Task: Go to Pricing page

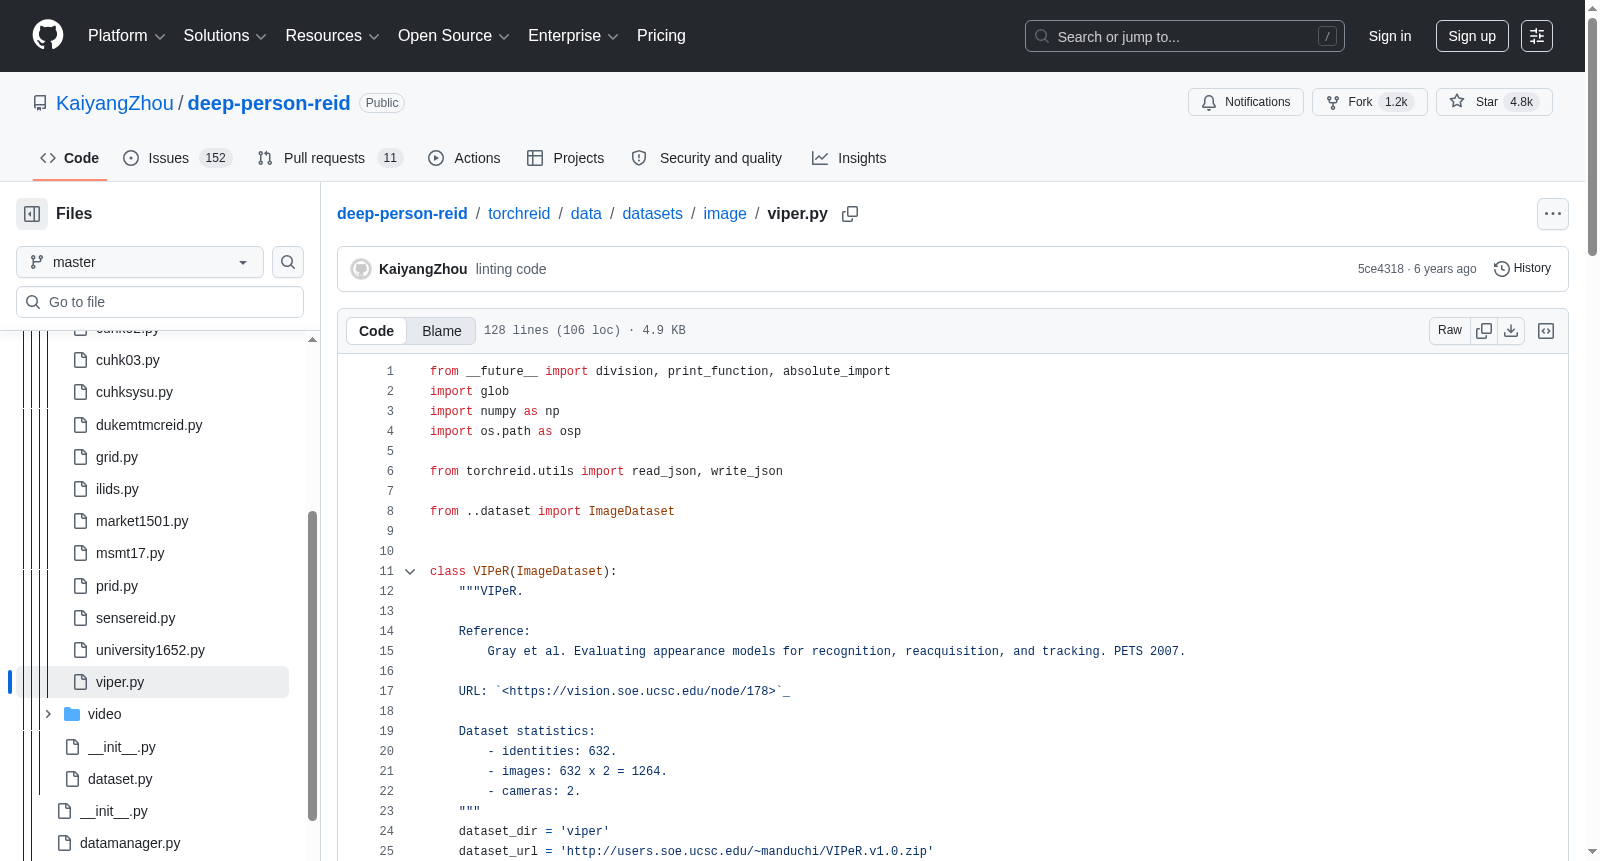Action: (x=661, y=36)
